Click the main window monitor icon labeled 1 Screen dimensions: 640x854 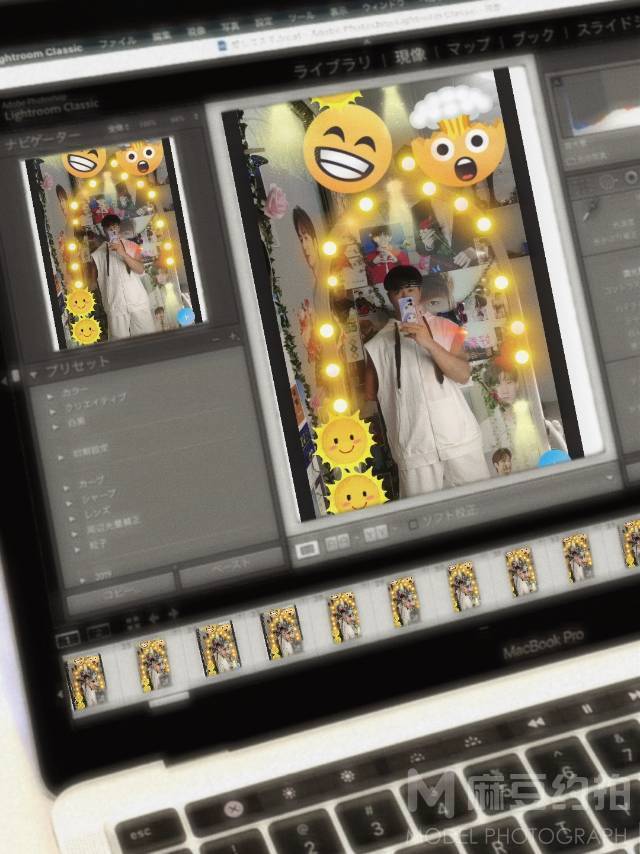point(68,638)
